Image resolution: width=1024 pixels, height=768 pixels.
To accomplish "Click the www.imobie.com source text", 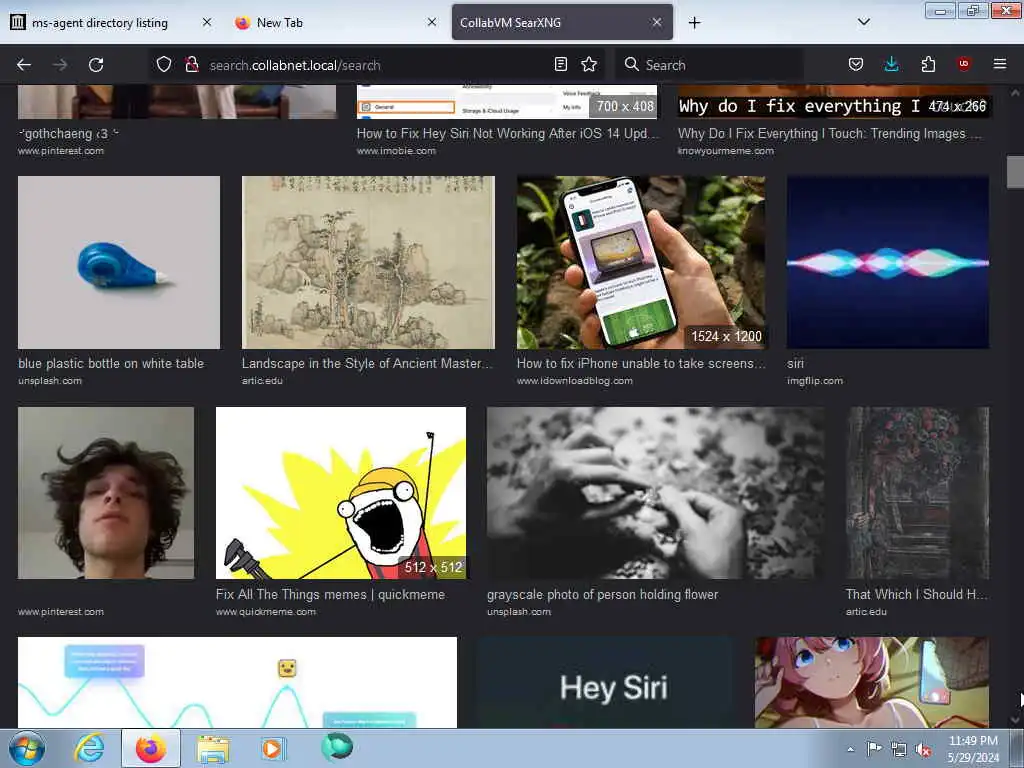I will tap(396, 151).
